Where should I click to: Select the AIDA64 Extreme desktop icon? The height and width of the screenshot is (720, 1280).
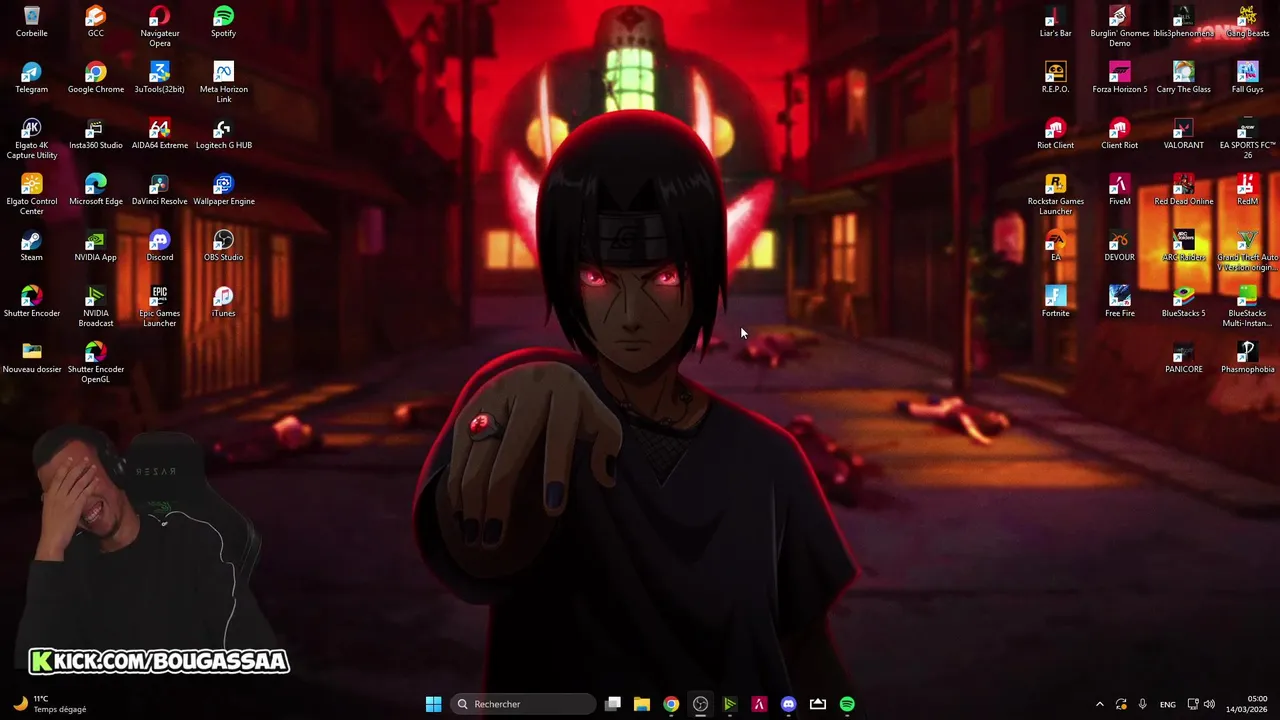[x=160, y=134]
